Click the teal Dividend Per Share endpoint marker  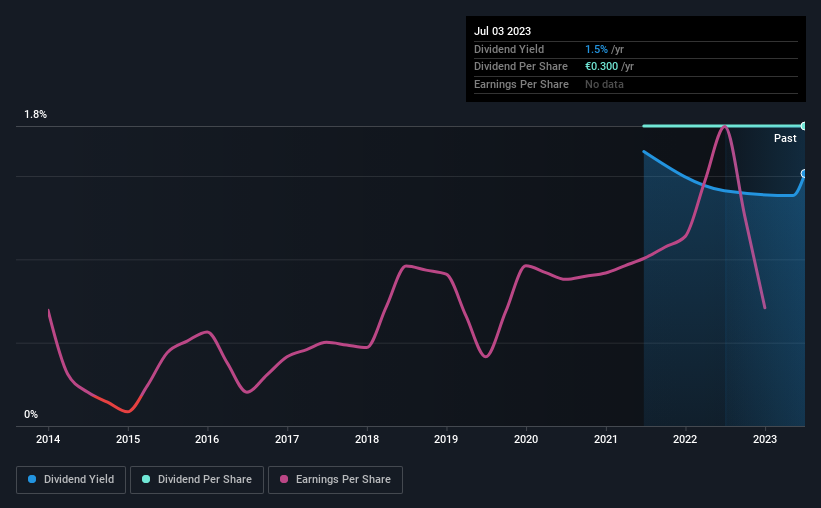803,126
